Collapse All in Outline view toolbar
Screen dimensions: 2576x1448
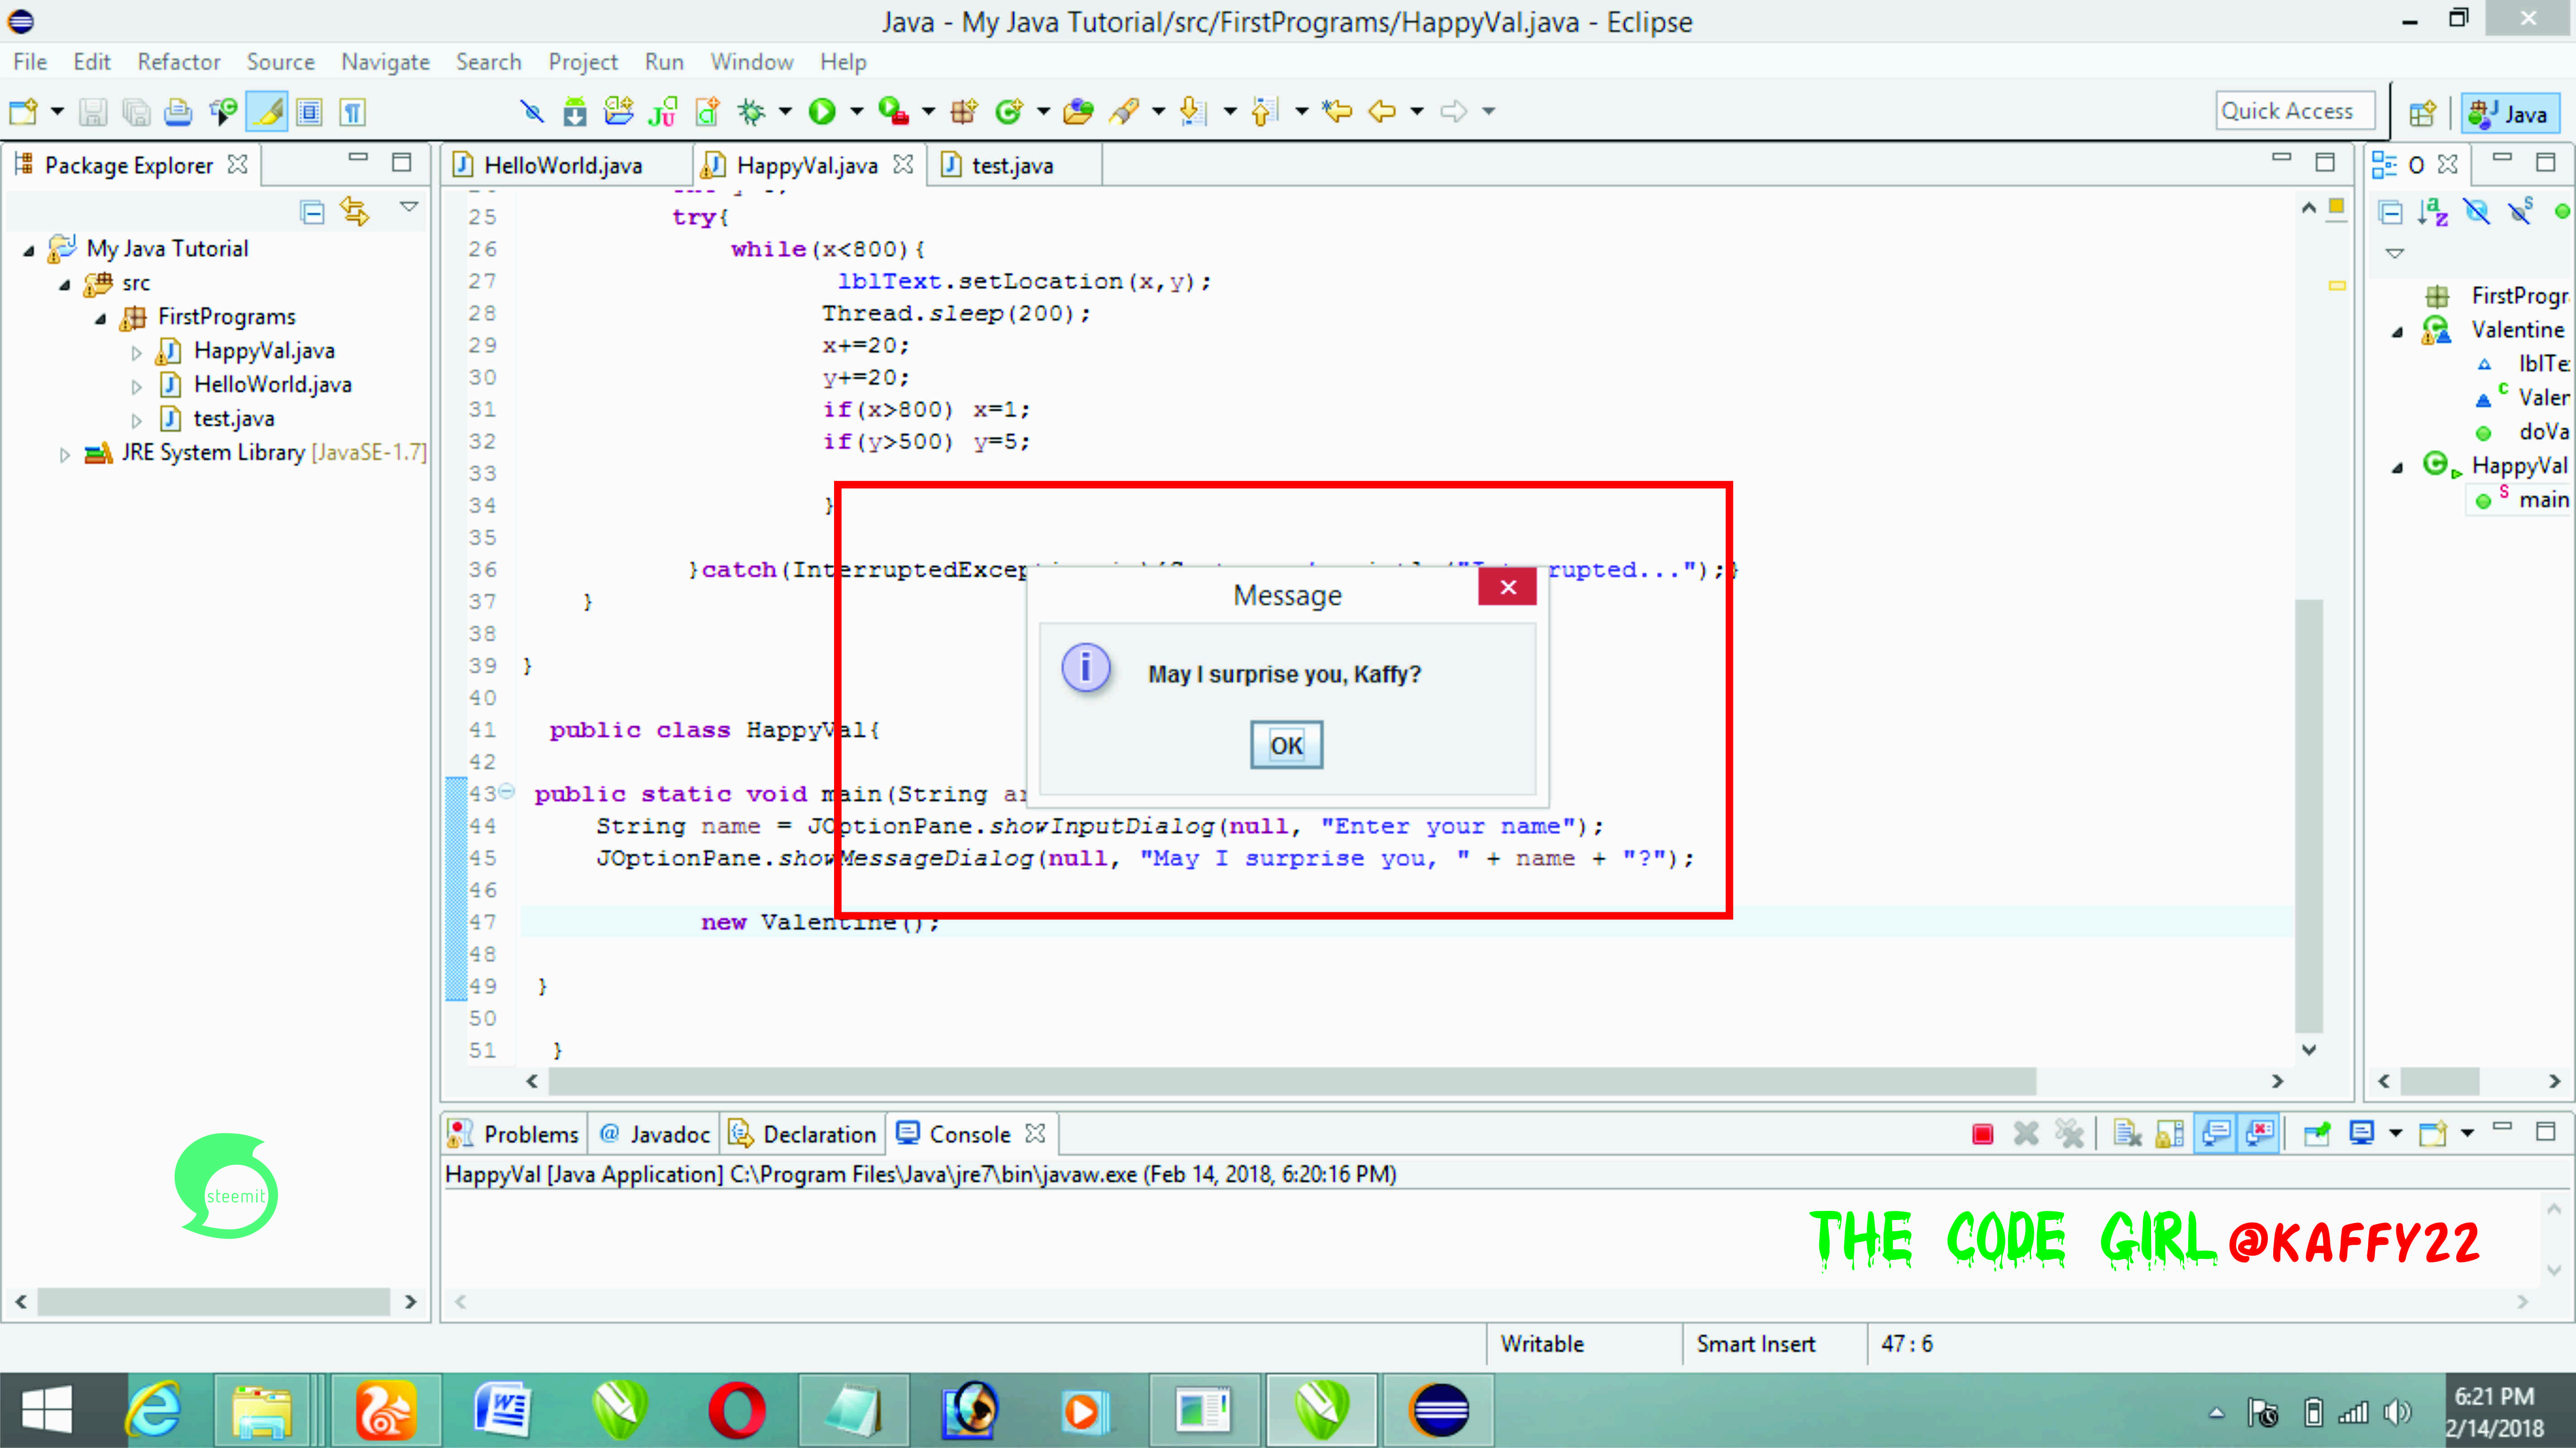2391,212
